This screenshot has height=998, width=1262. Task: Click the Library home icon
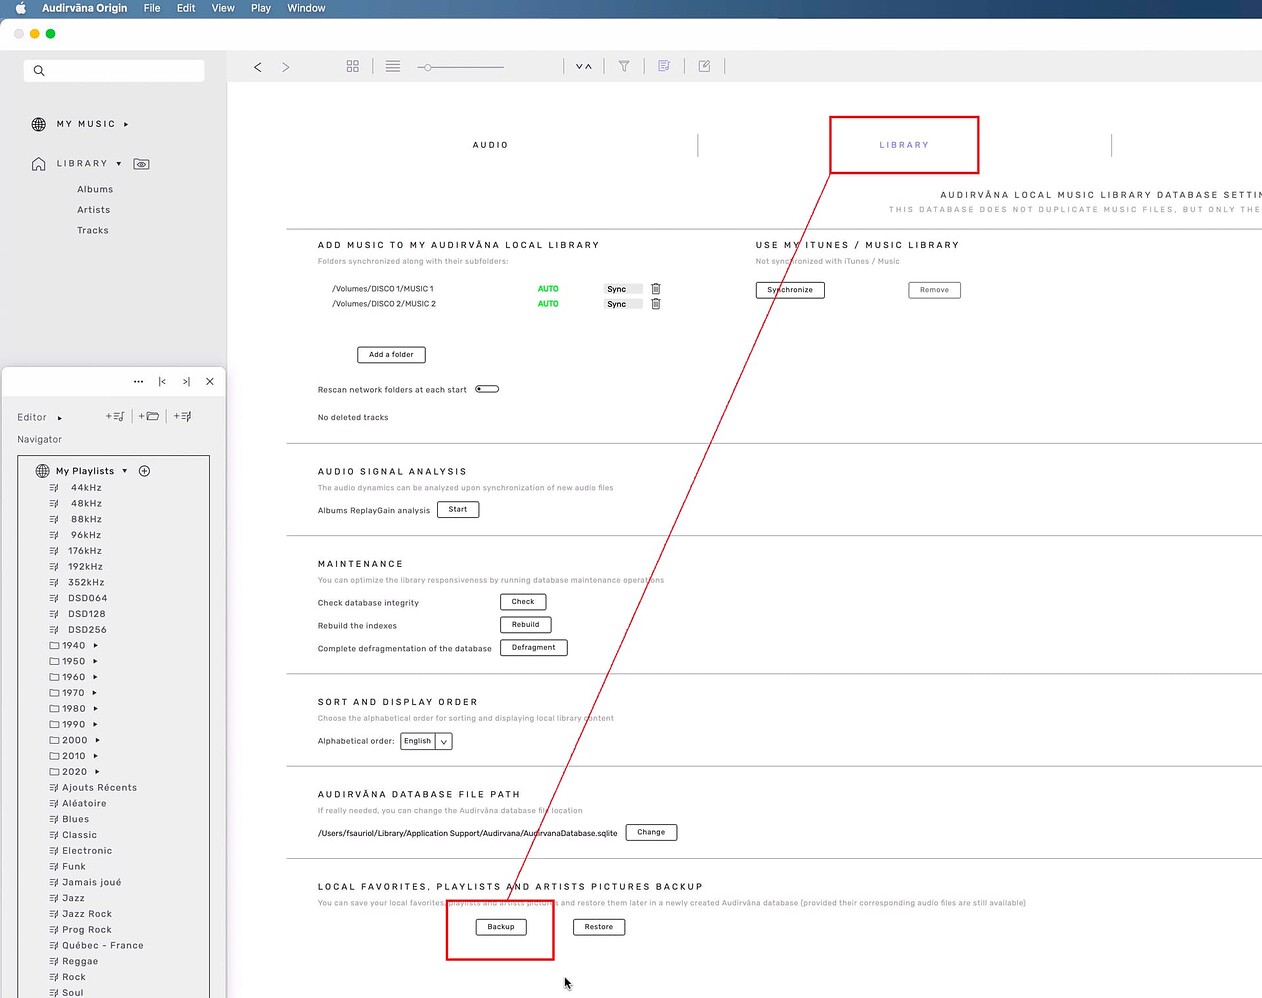[x=39, y=164]
